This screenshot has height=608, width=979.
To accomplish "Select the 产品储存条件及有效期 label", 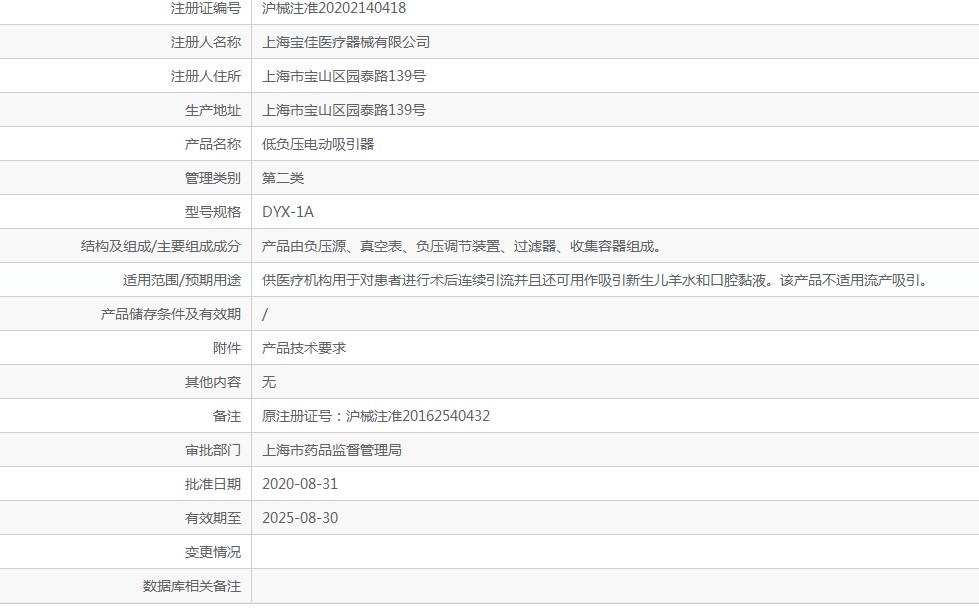I will [x=170, y=314].
